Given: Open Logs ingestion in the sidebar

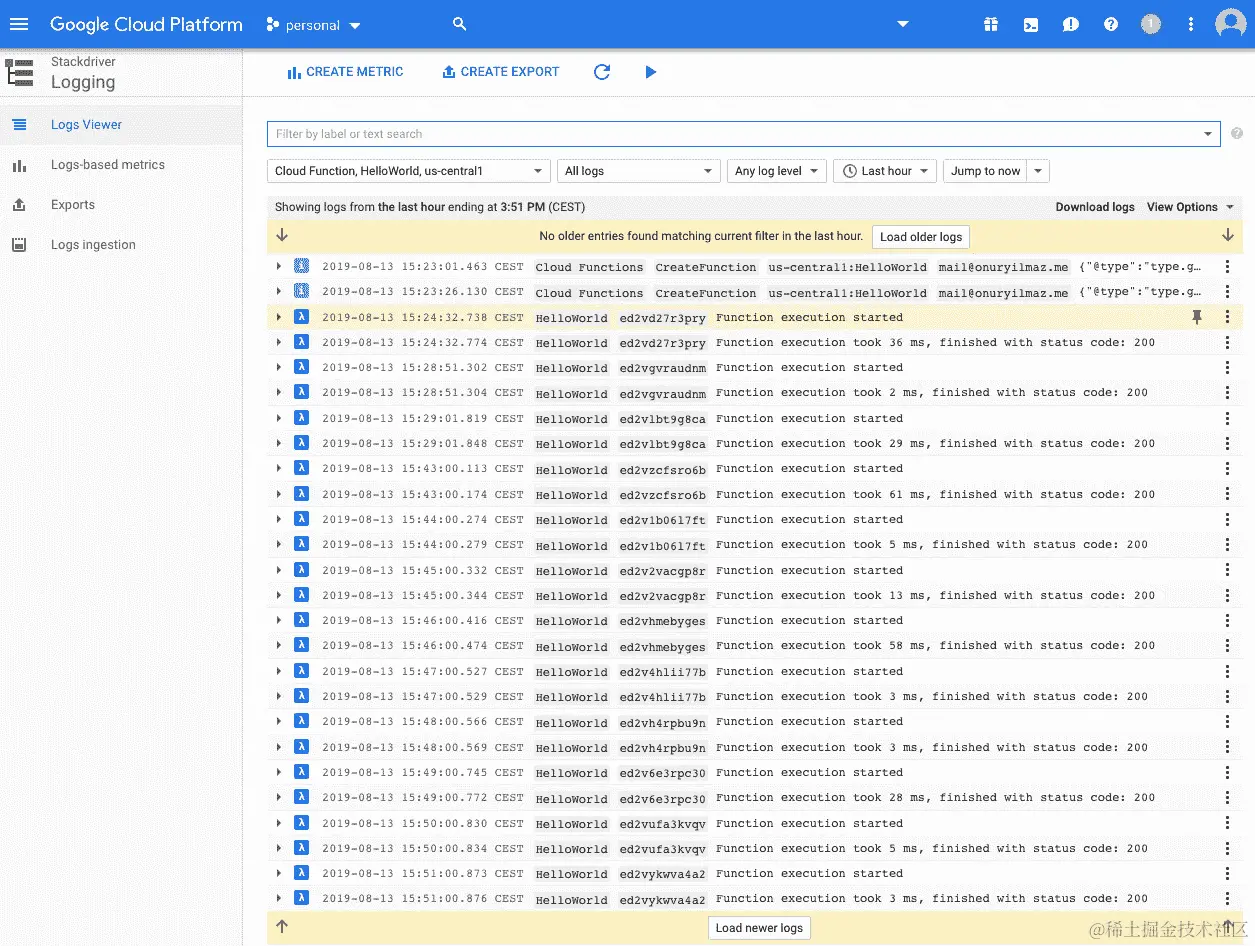Looking at the screenshot, I should tap(121, 245).
